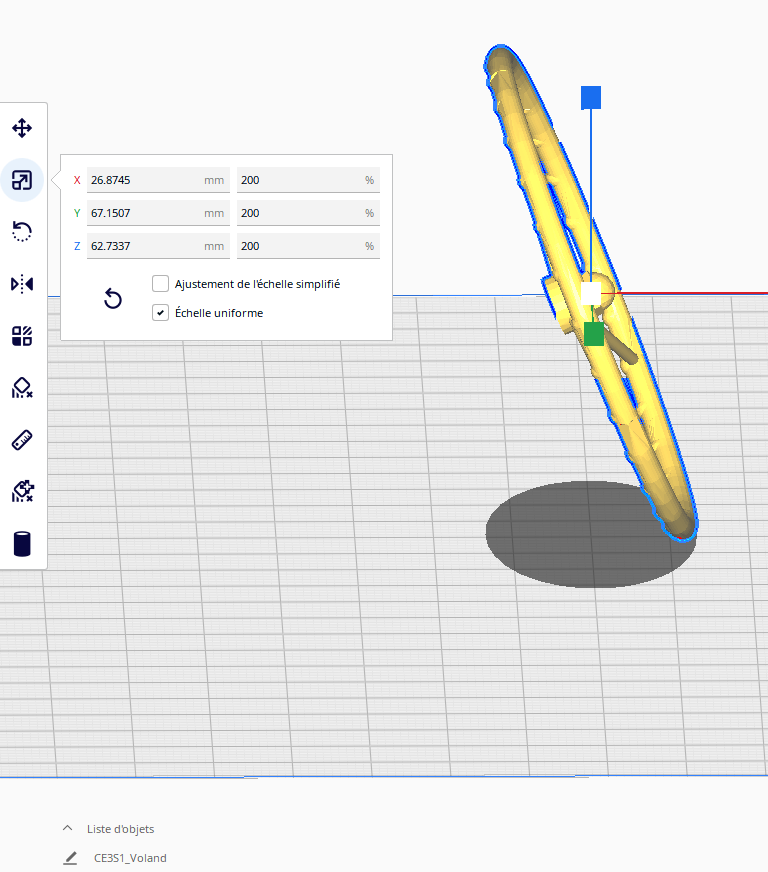Image resolution: width=768 pixels, height=872 pixels.
Task: Select the Support Blocker tool
Action: [x=22, y=388]
